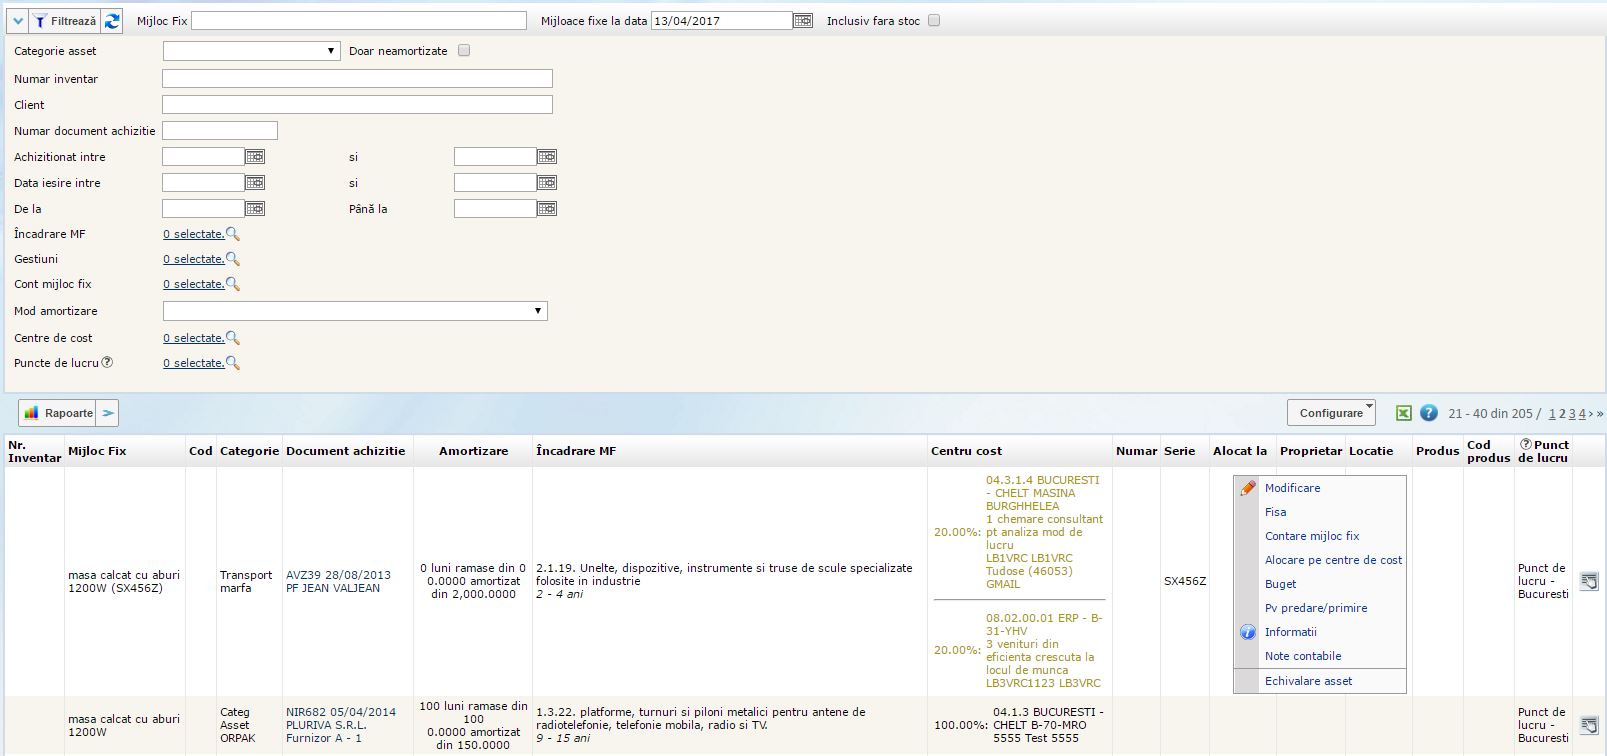Screen dimensions: 1607x756
Task: Open the AVZ39 28/08/2013 document link
Action: point(338,575)
